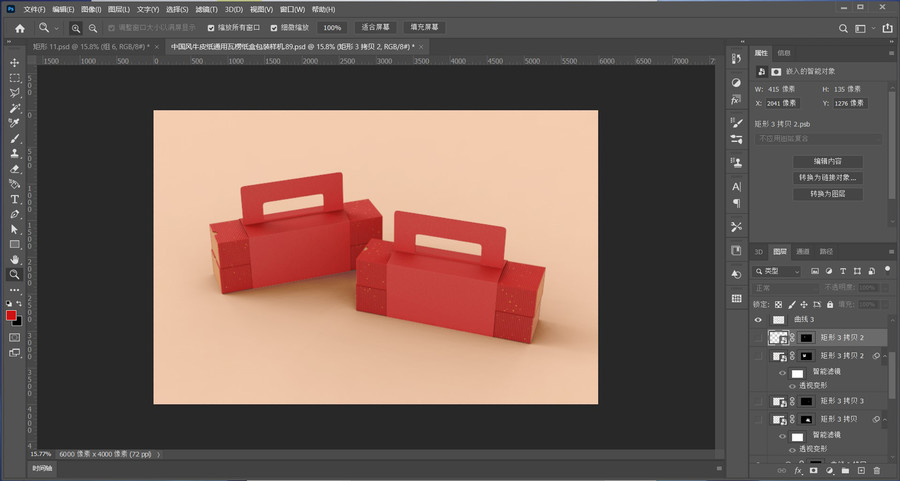Show the 矩形 3 拷贝 3 layer
Viewport: 900px width, 481px height.
pos(758,401)
